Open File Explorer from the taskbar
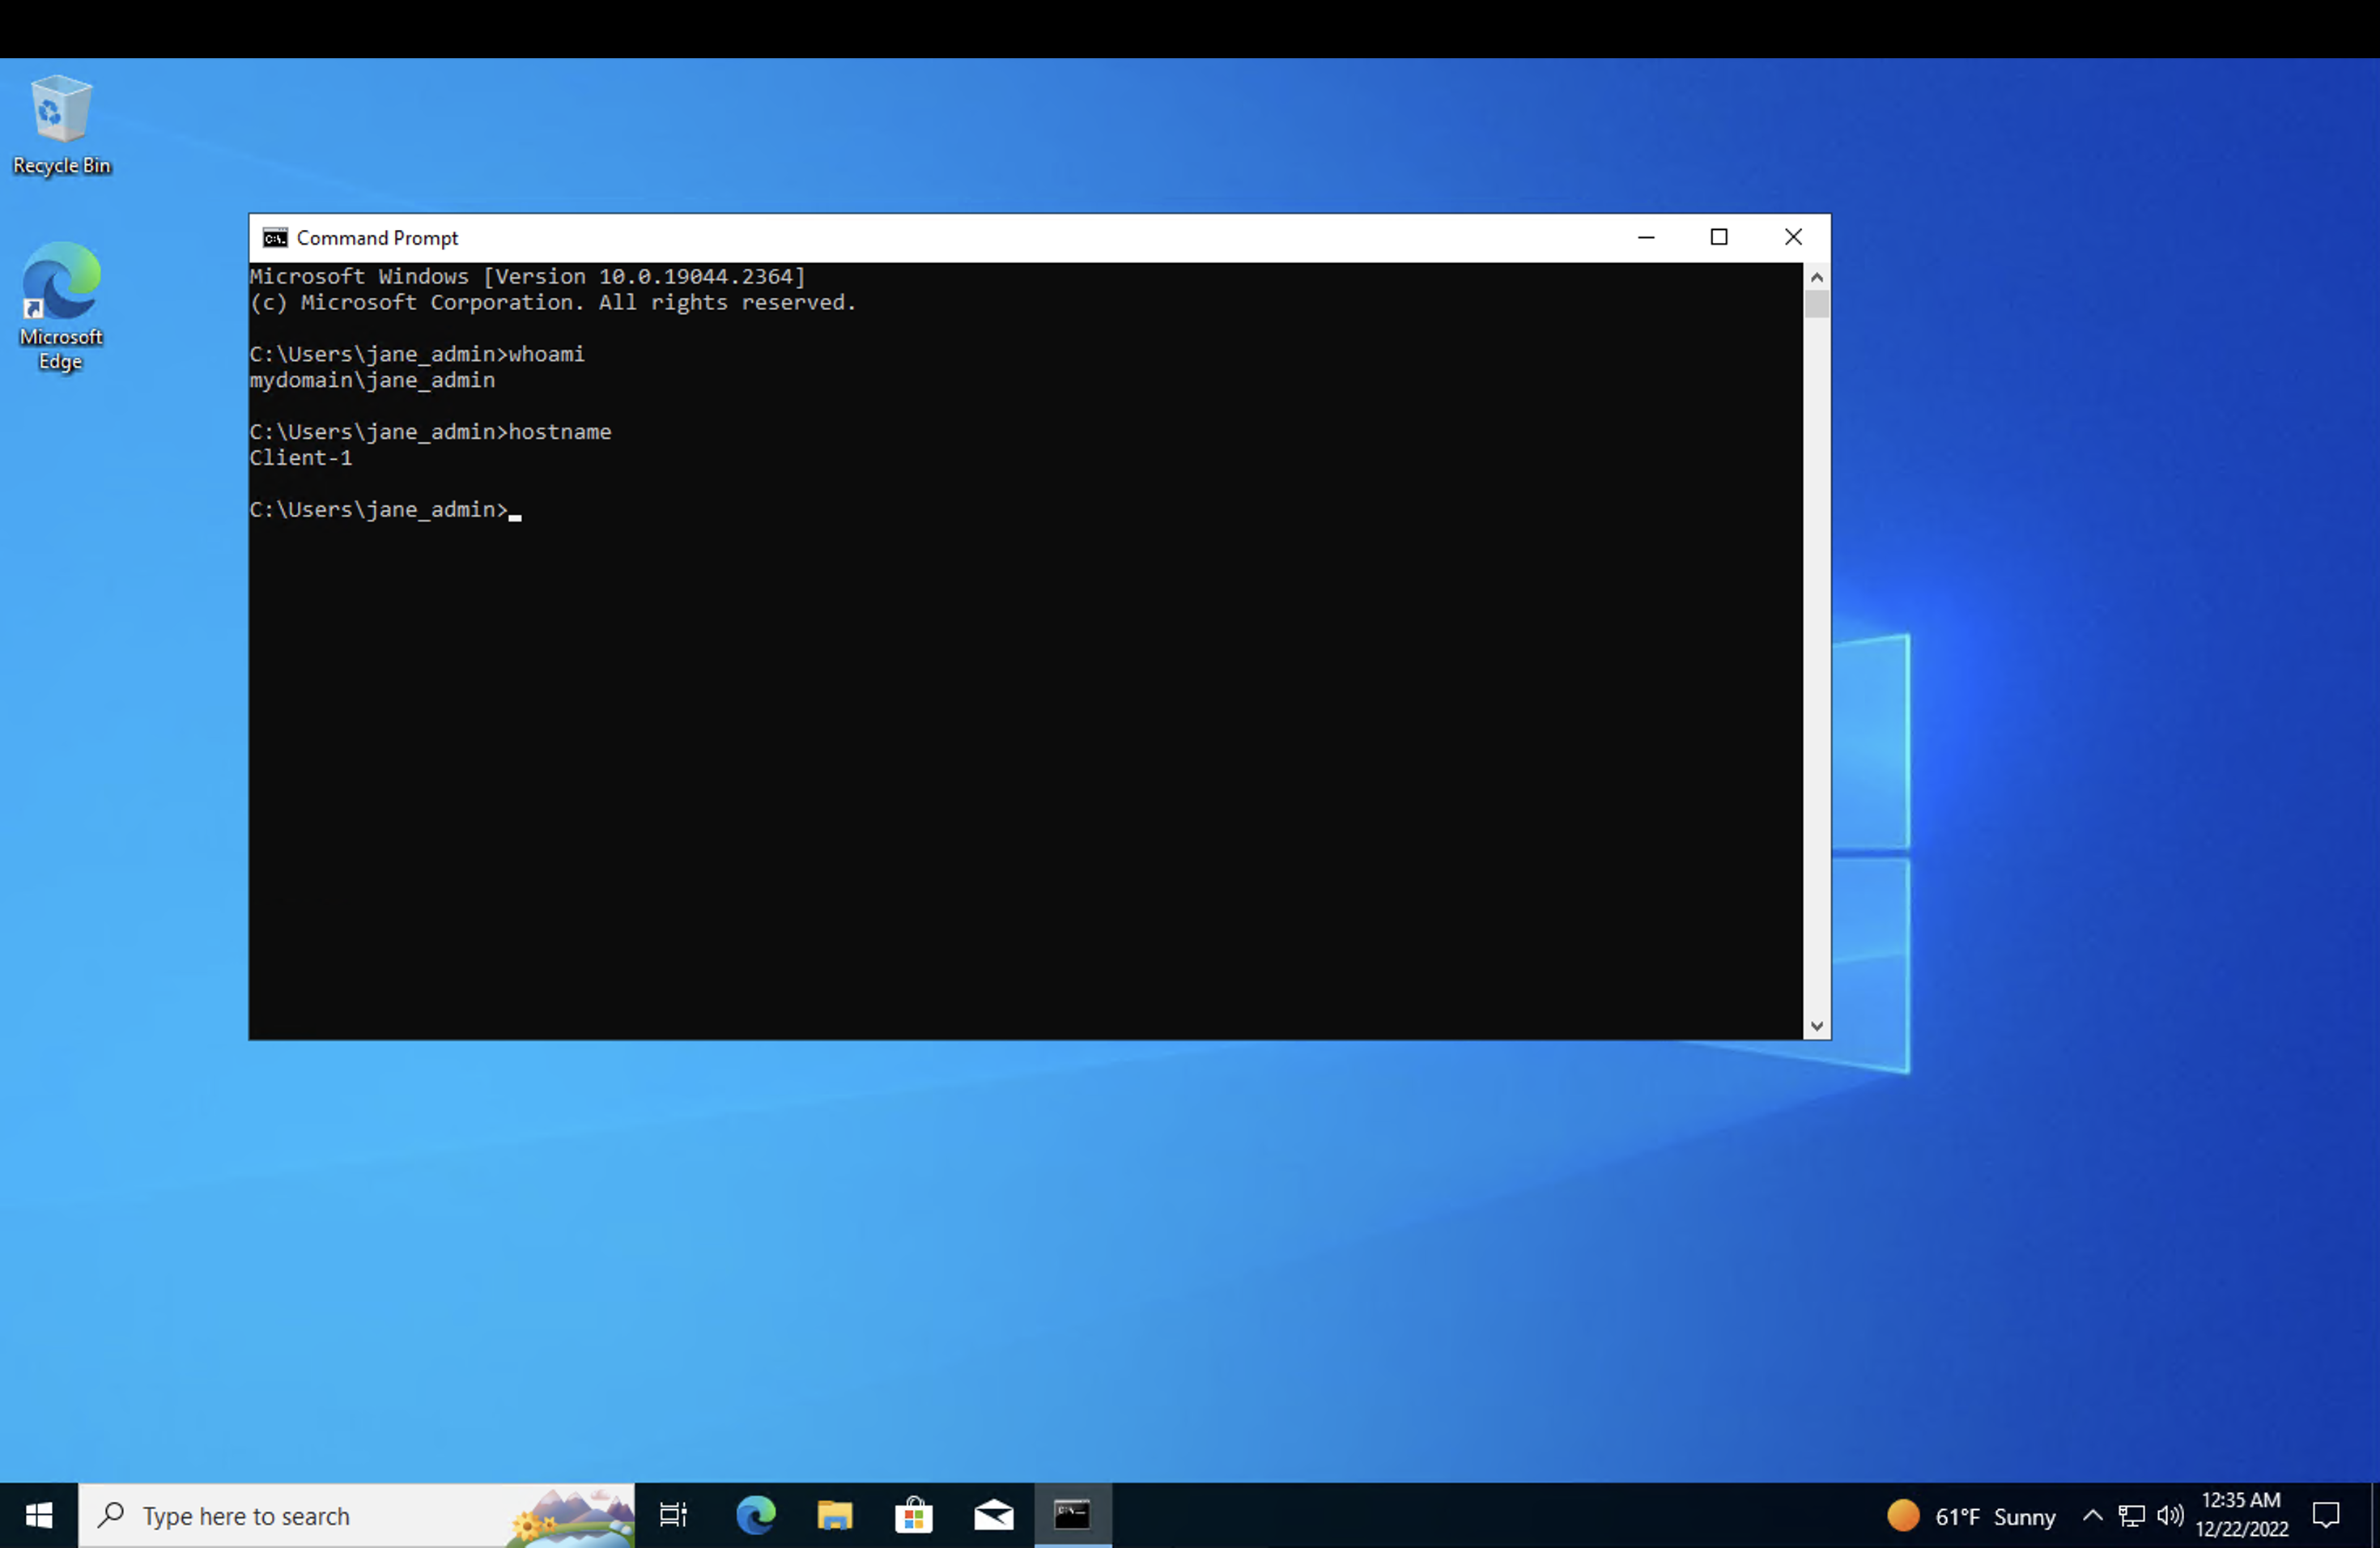 click(834, 1515)
